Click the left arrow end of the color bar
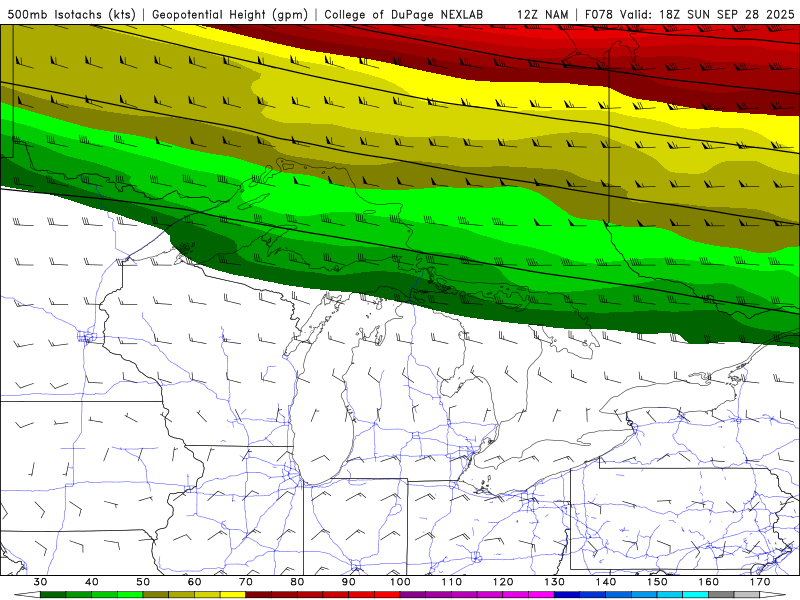The height and width of the screenshot is (600, 800). click(27, 594)
